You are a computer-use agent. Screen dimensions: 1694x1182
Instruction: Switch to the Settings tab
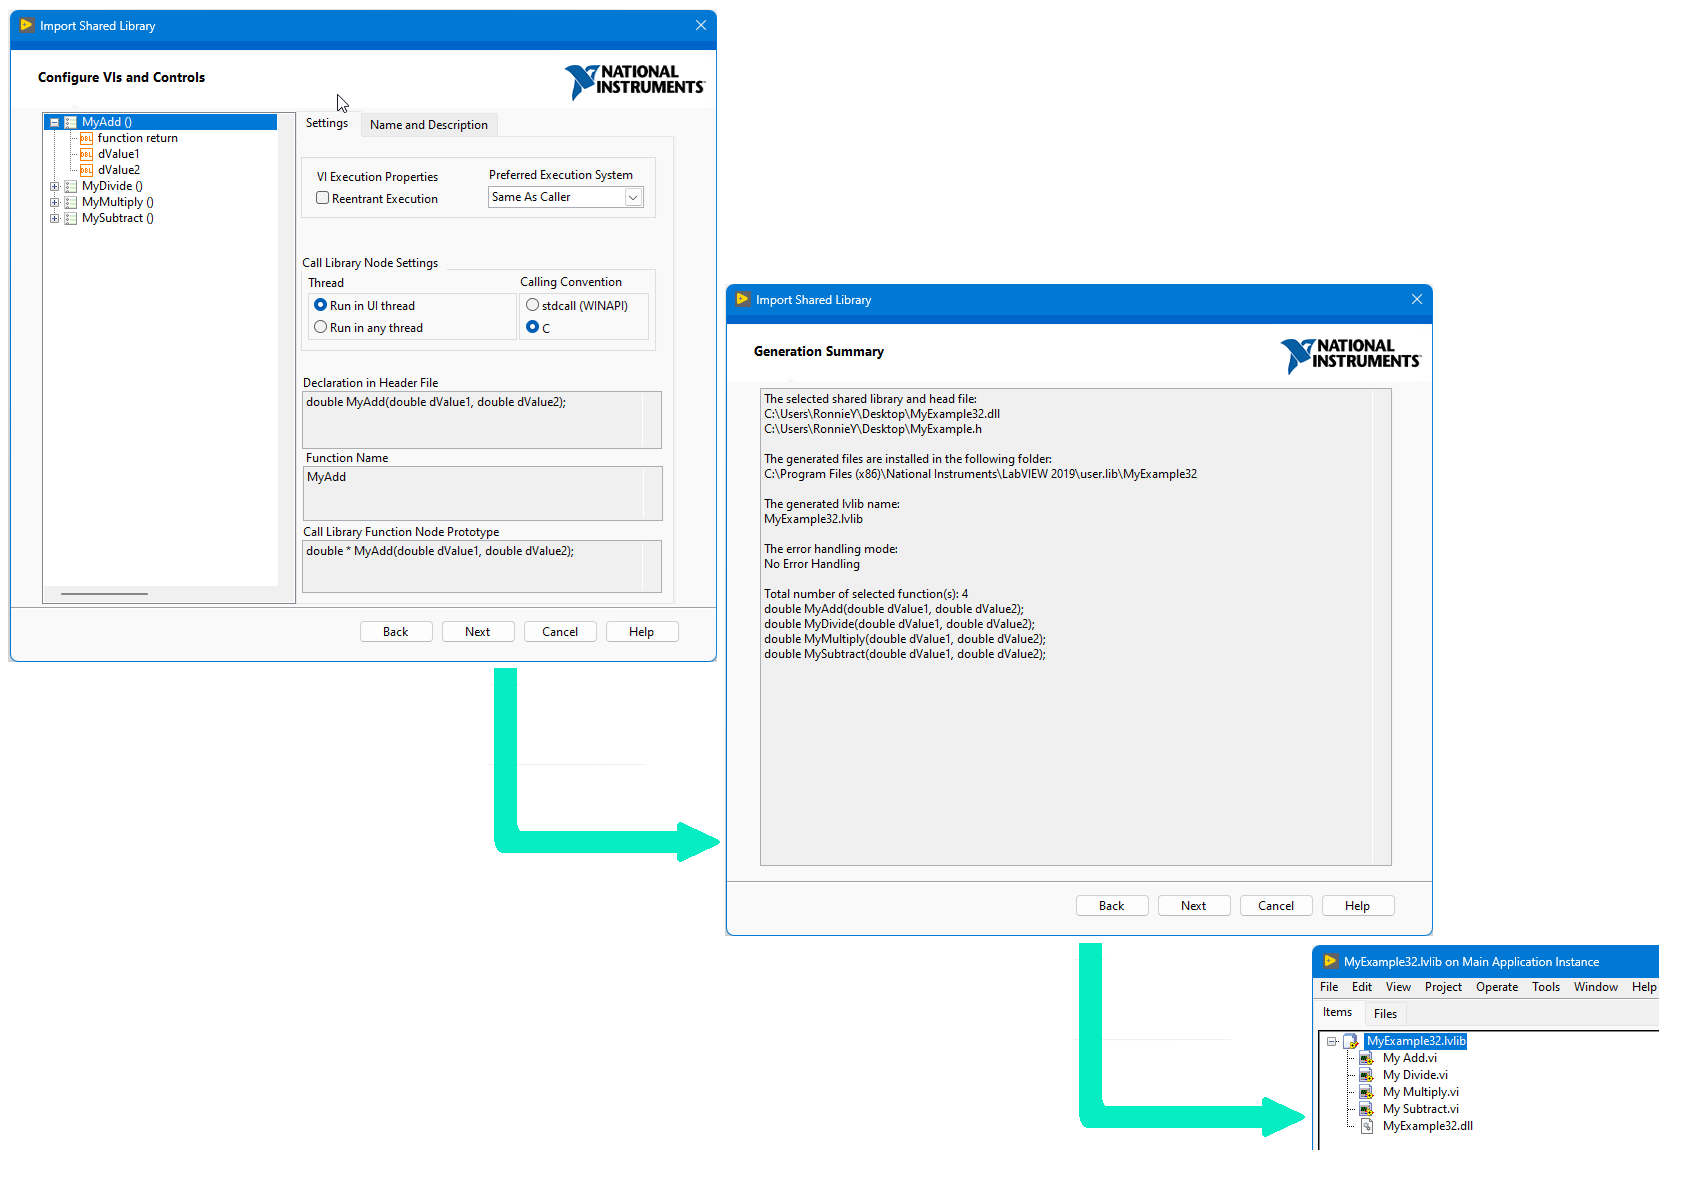(x=327, y=123)
